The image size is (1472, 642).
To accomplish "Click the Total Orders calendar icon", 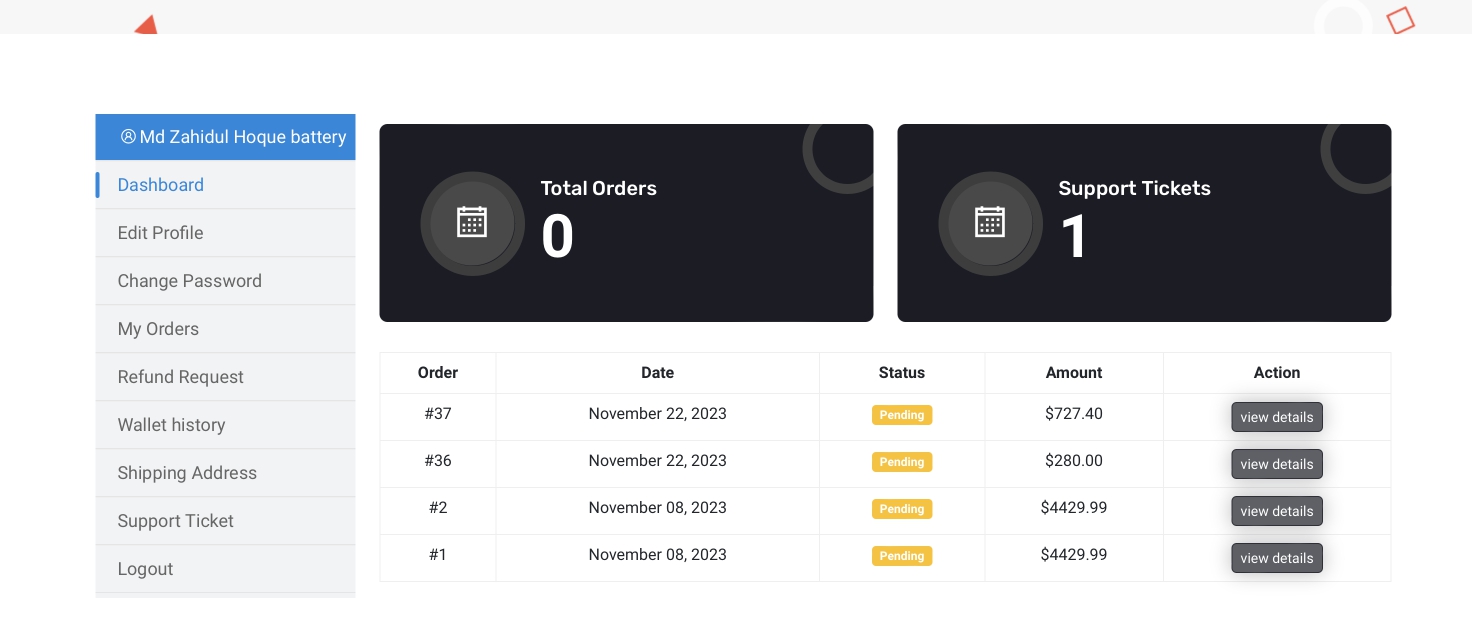I will tap(472, 222).
